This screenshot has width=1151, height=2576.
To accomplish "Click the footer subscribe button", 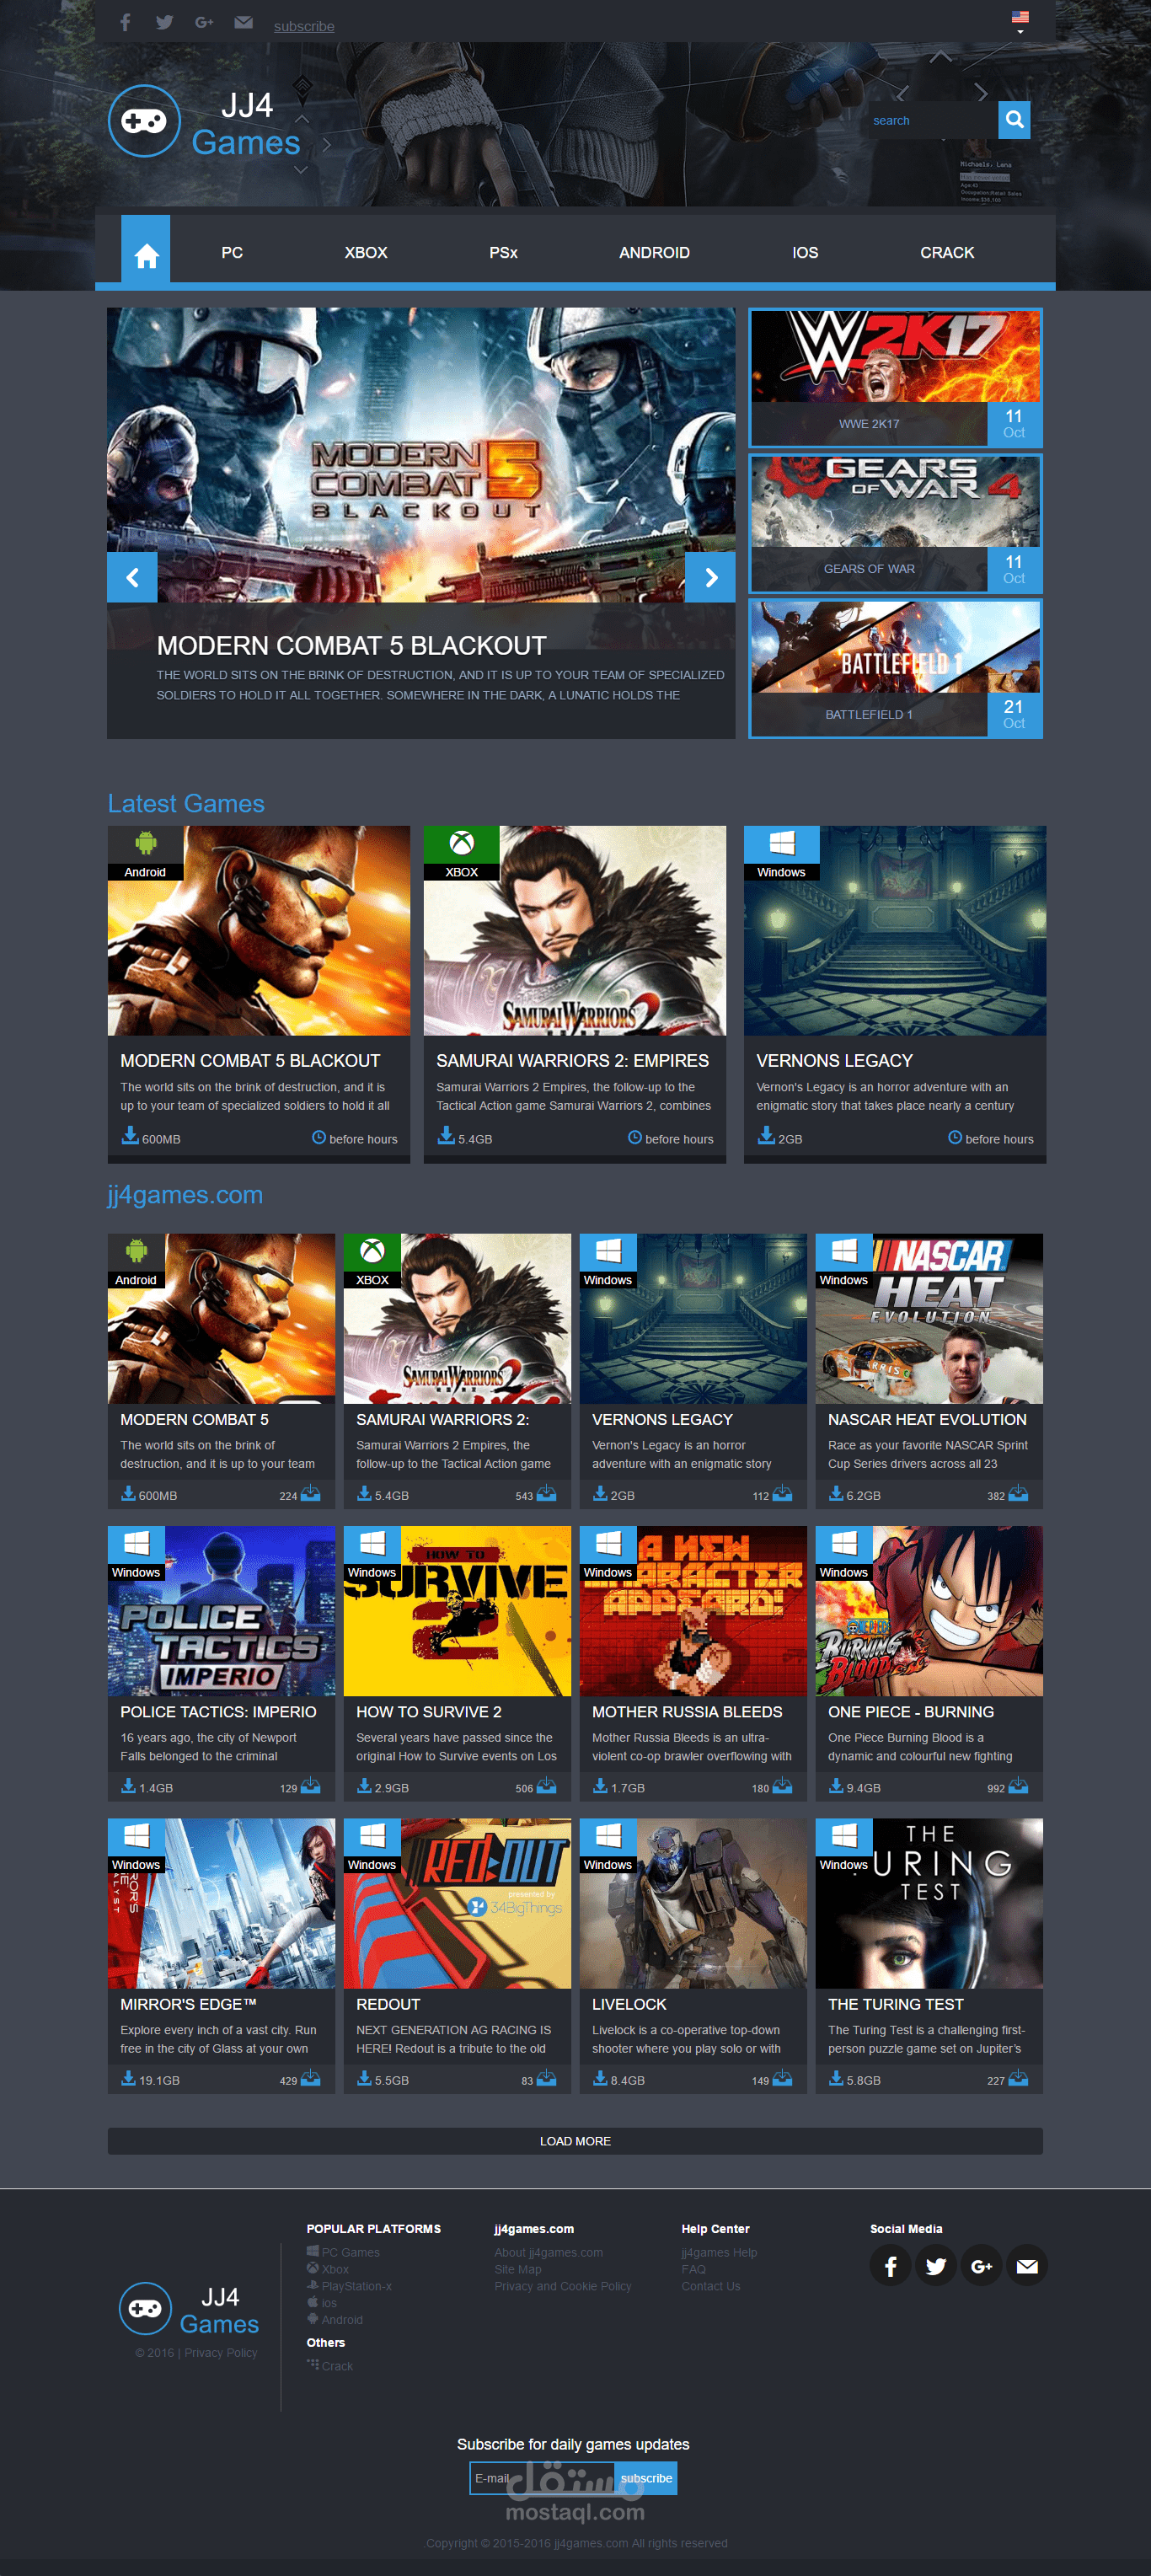I will point(646,2478).
